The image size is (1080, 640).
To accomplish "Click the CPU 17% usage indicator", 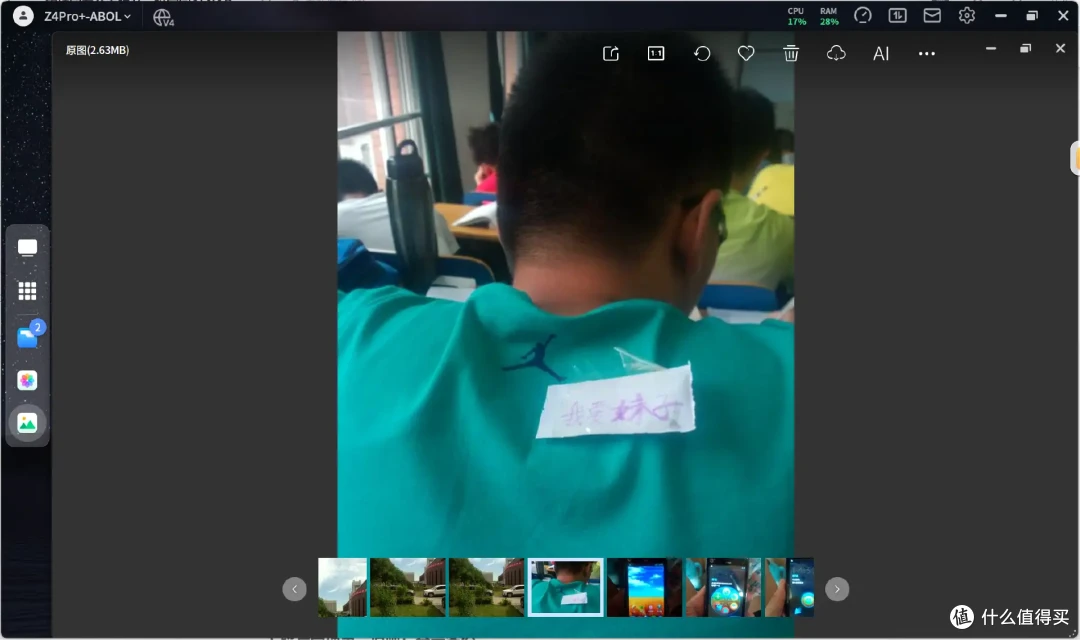I will pyautogui.click(x=797, y=17).
